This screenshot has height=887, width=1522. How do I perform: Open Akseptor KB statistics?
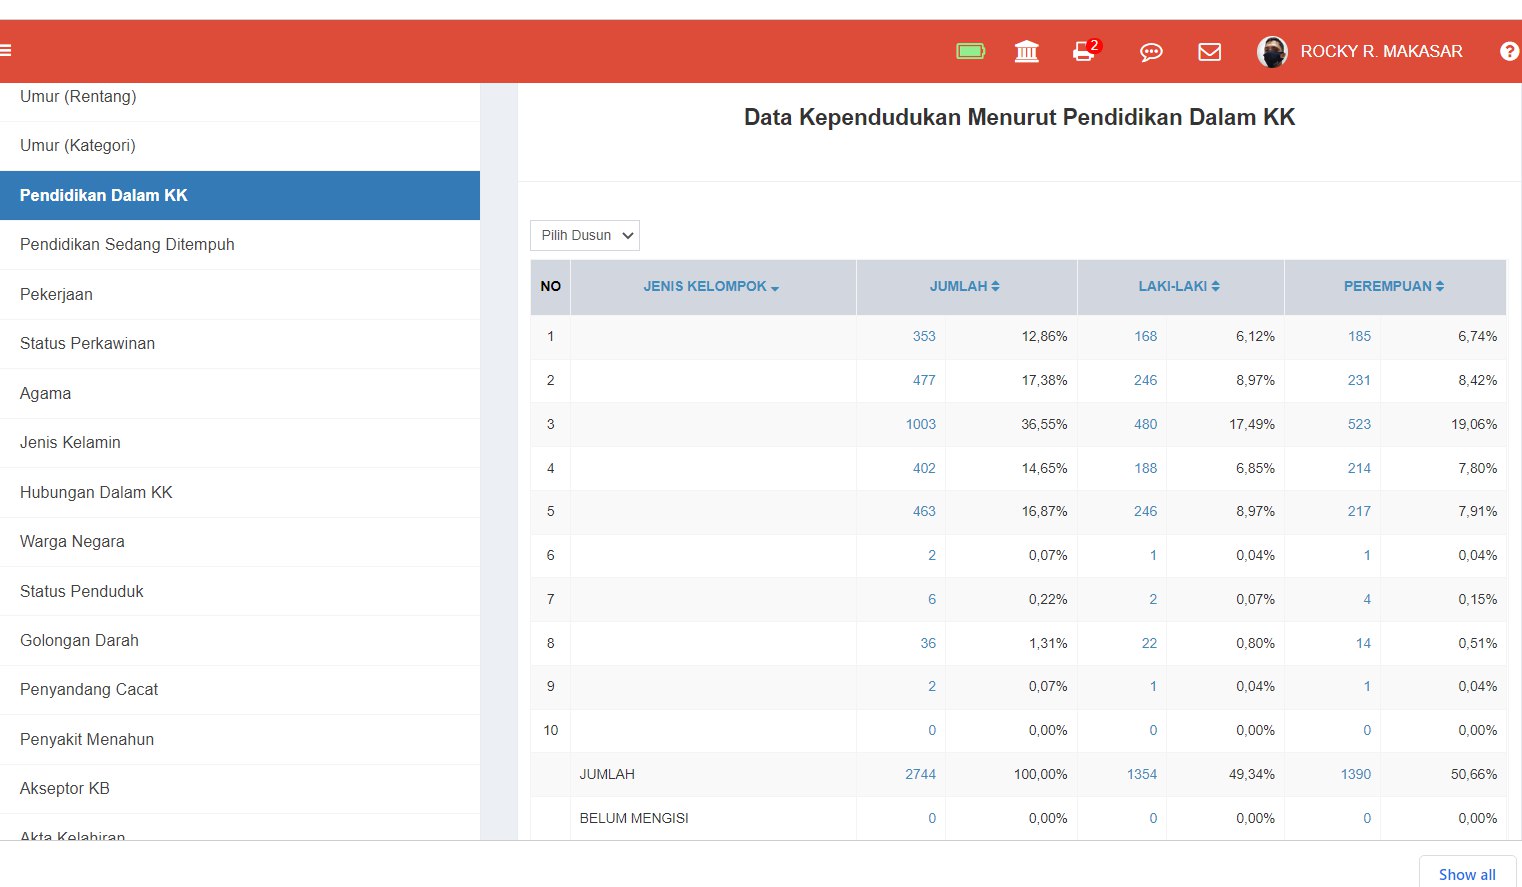[240, 789]
